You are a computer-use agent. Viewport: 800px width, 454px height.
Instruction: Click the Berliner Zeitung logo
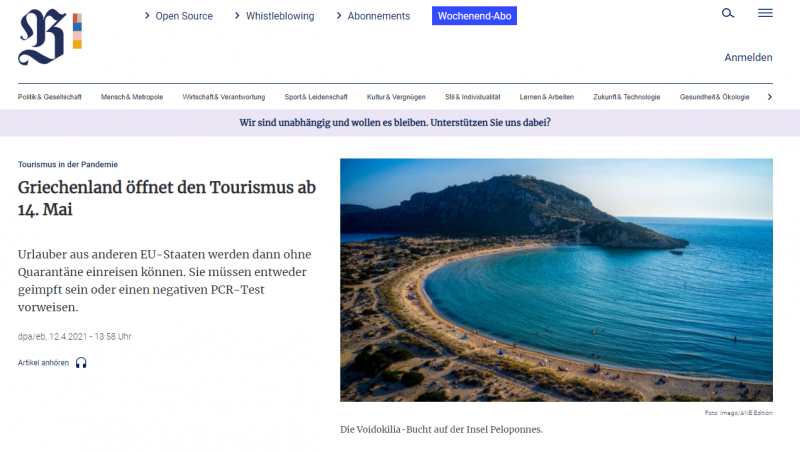pos(50,37)
